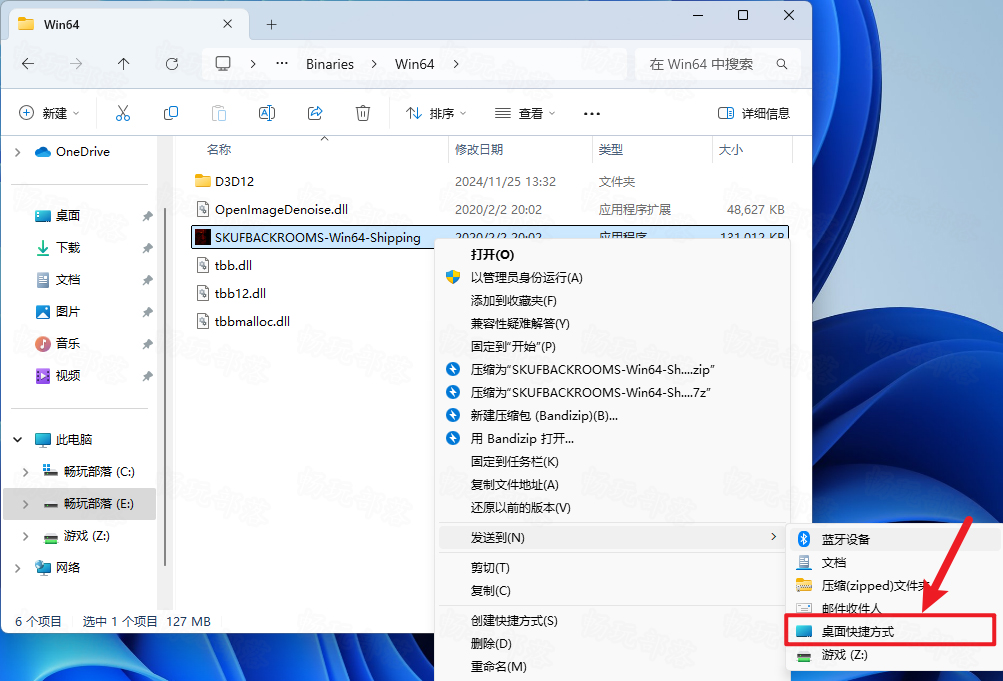Click the tbb.dll file icon
This screenshot has height=681, width=1003.
pos(203,265)
